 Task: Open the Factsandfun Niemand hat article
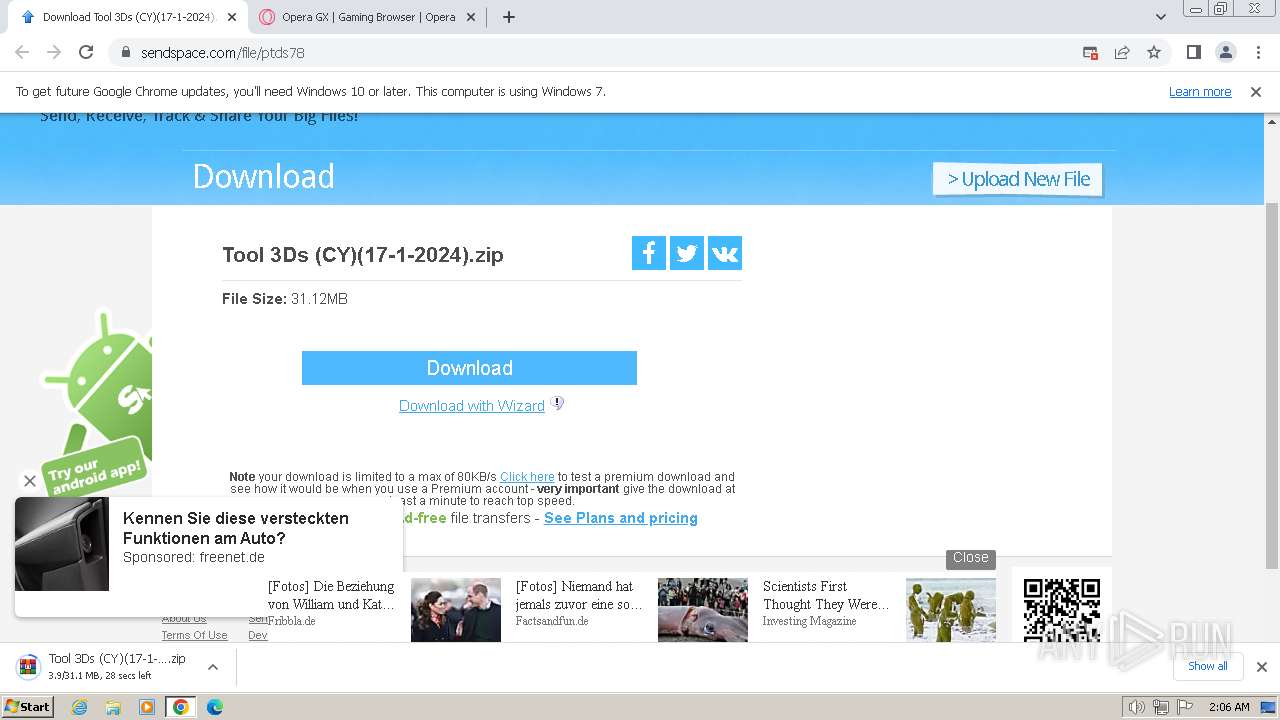pyautogui.click(x=580, y=595)
